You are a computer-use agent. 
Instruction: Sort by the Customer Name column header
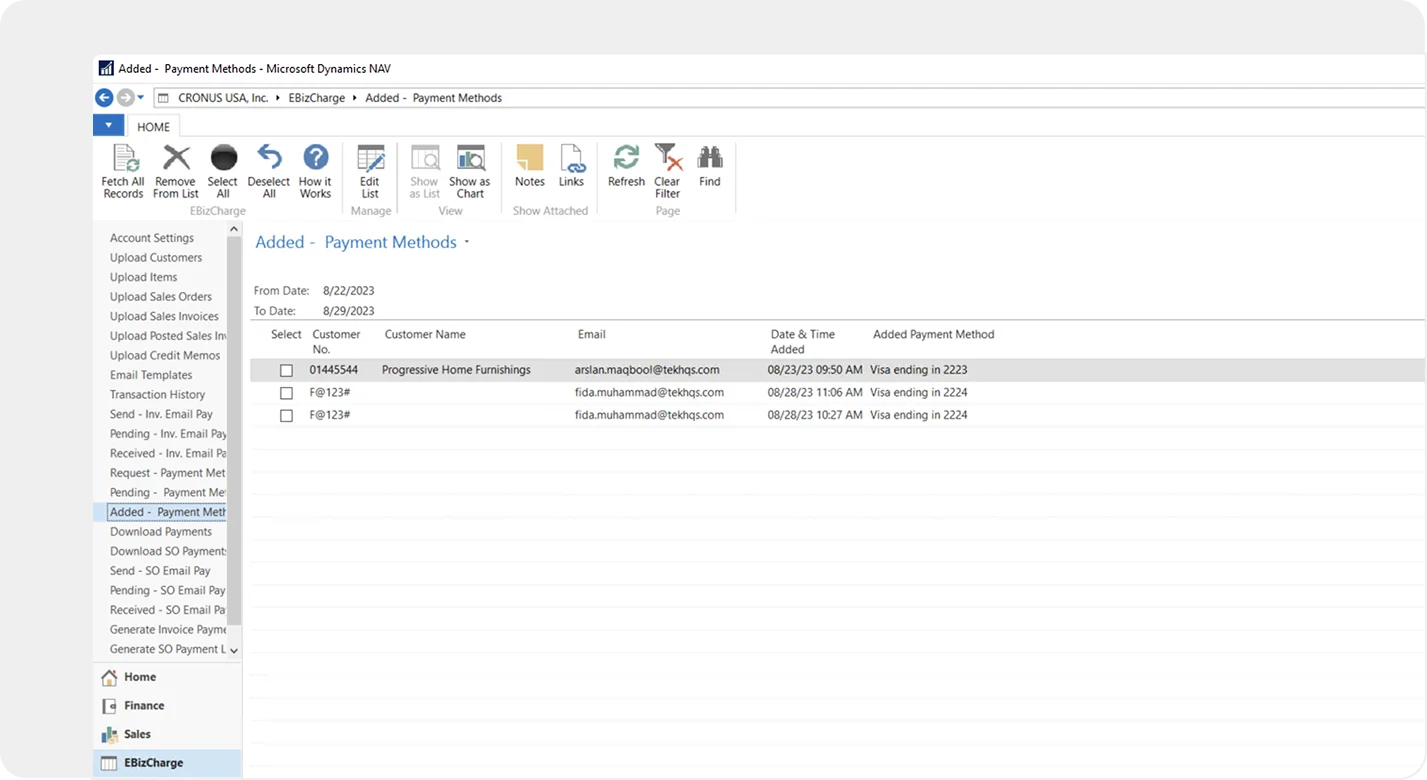click(425, 335)
